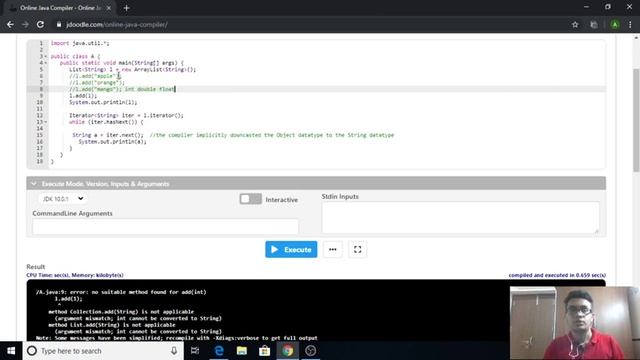Launch Microsoft Edge from the taskbar
This screenshot has height=360, width=640.
pos(219,351)
